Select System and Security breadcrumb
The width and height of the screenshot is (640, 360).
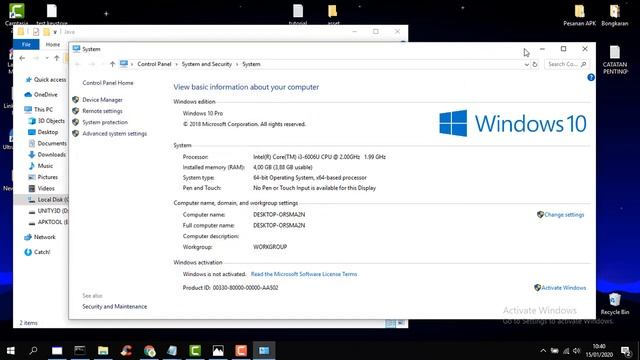pos(207,64)
